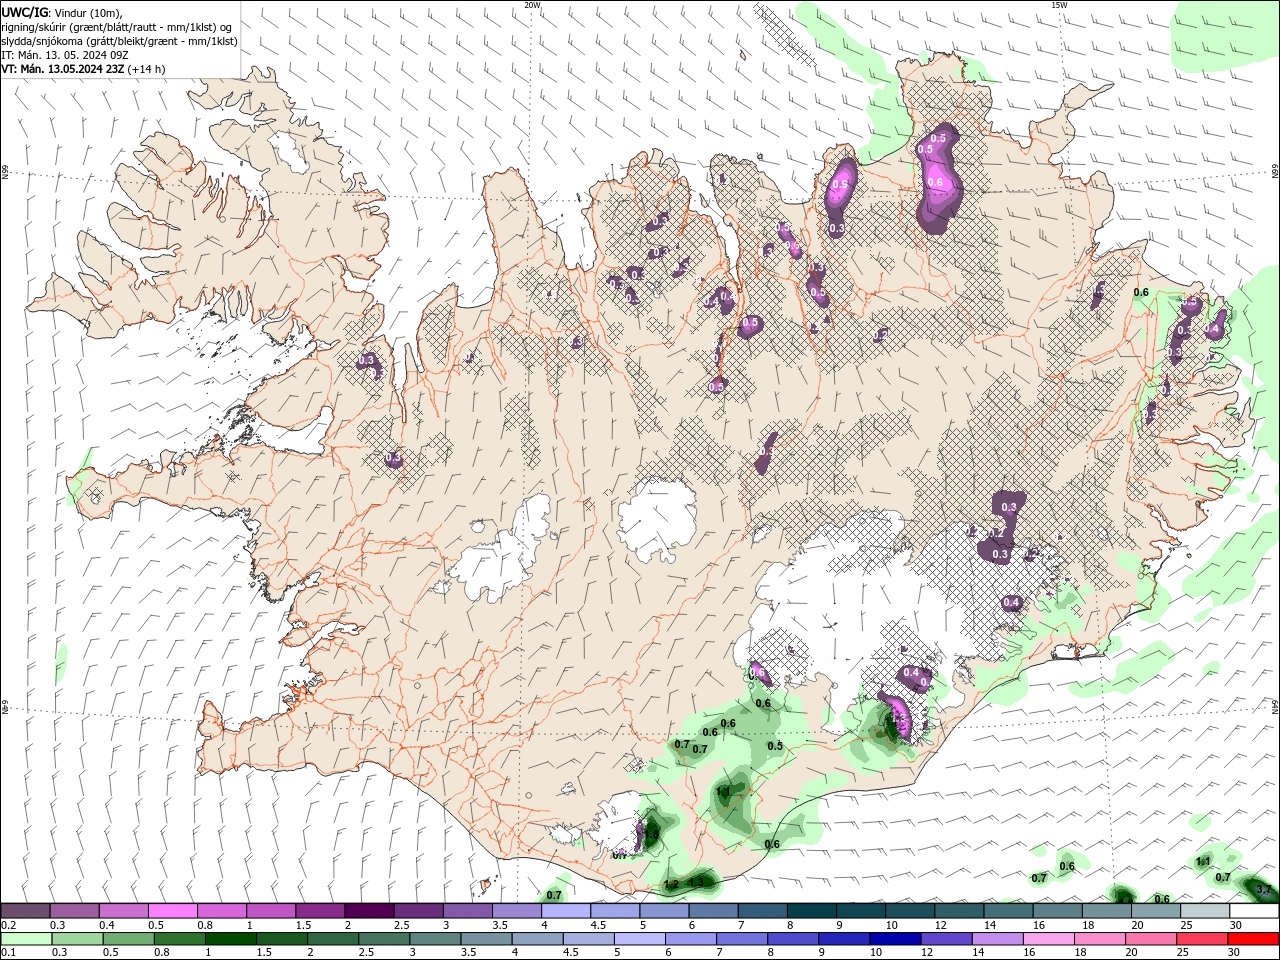Click the dark plum 0.2 swatch in upper legend
Screen dimensions: 1280x960
pyautogui.click(x=26, y=911)
